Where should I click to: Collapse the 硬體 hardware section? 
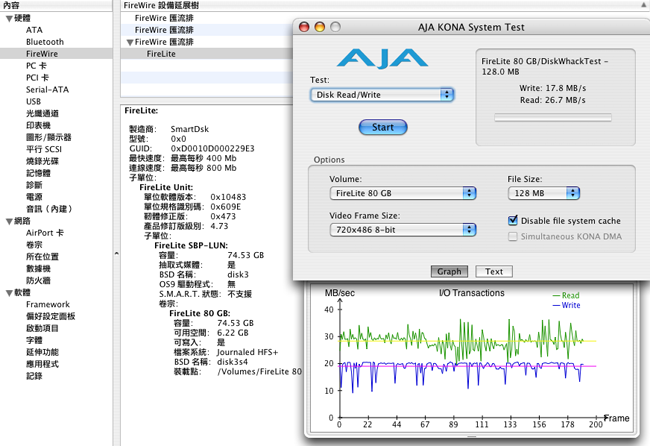(9, 19)
